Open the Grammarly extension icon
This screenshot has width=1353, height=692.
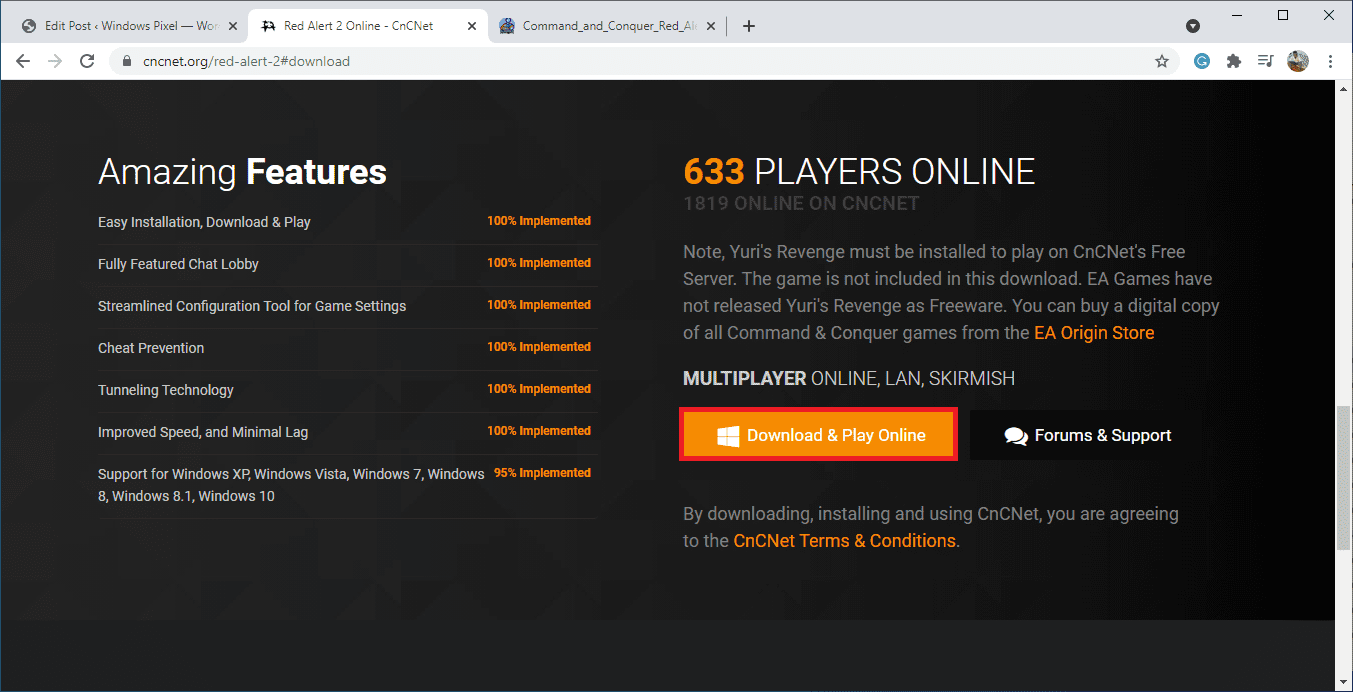pos(1203,61)
